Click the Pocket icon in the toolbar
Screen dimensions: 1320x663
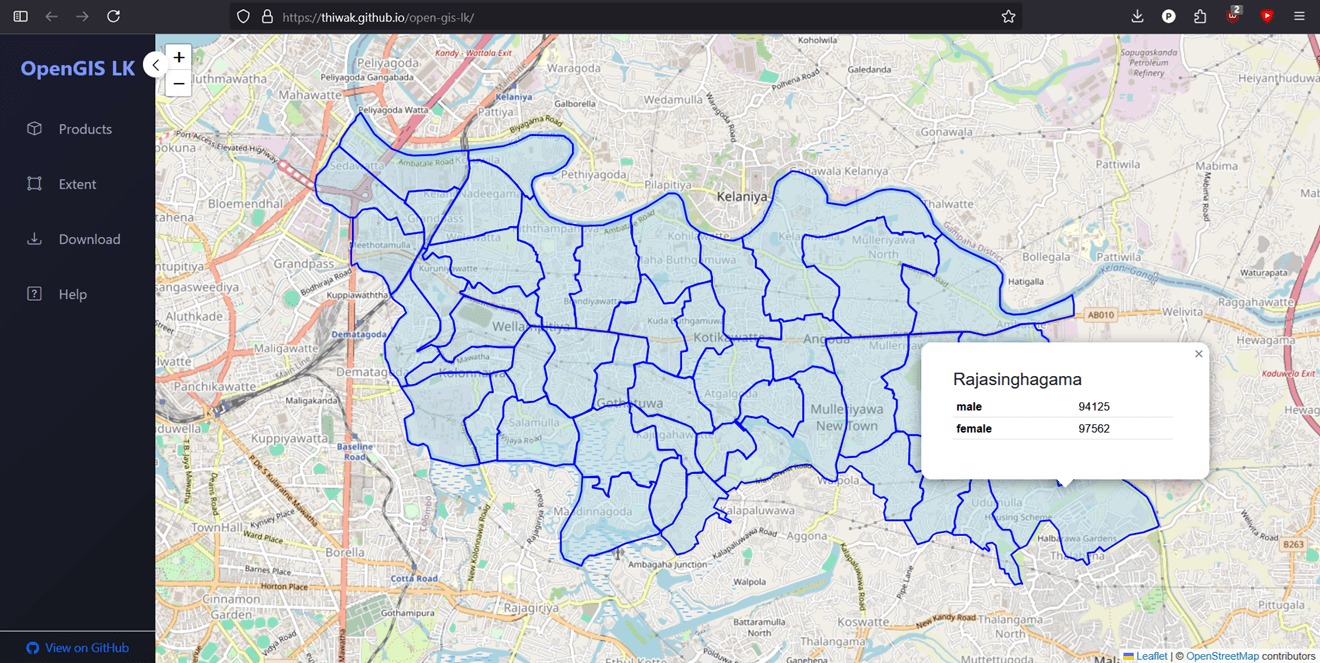[x=1168, y=16]
